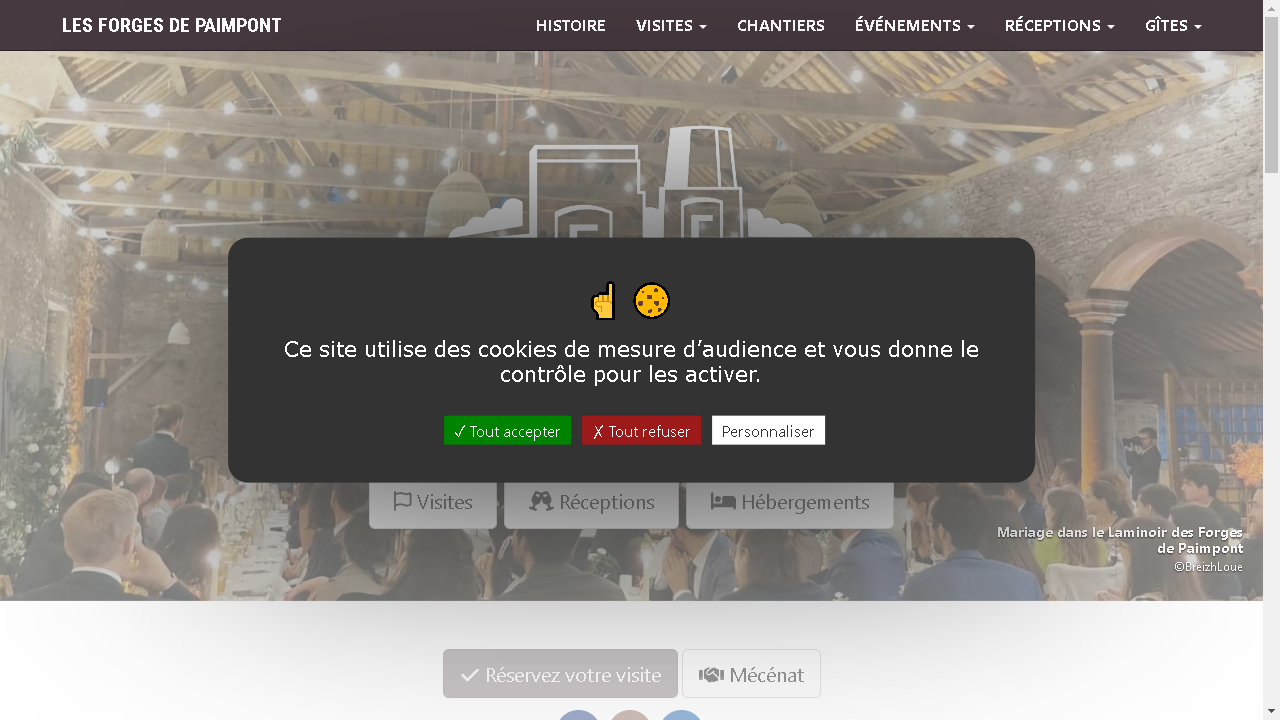Screen dimensions: 1280x720
Task: Click the checkmark icon on Réservez votre visite
Action: (470, 675)
